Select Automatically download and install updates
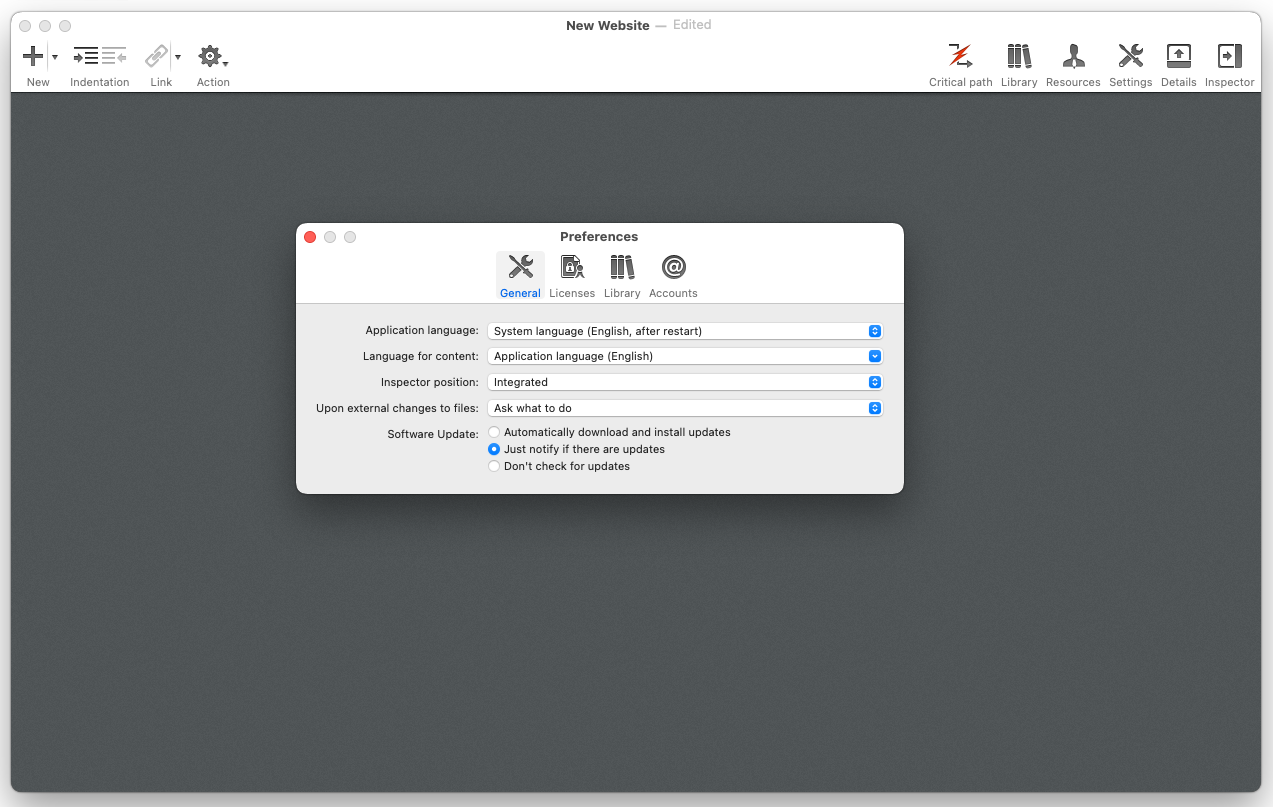This screenshot has width=1273, height=807. click(494, 433)
